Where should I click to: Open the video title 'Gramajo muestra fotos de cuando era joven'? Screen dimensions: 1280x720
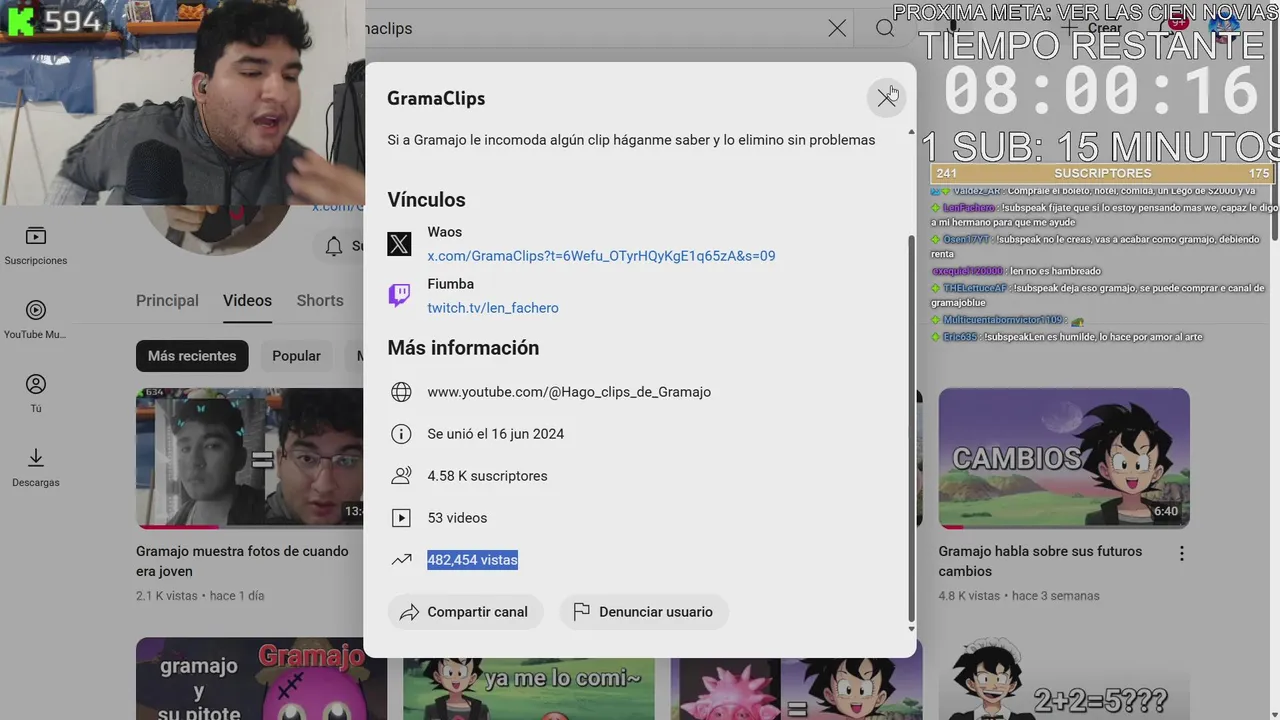(x=242, y=561)
